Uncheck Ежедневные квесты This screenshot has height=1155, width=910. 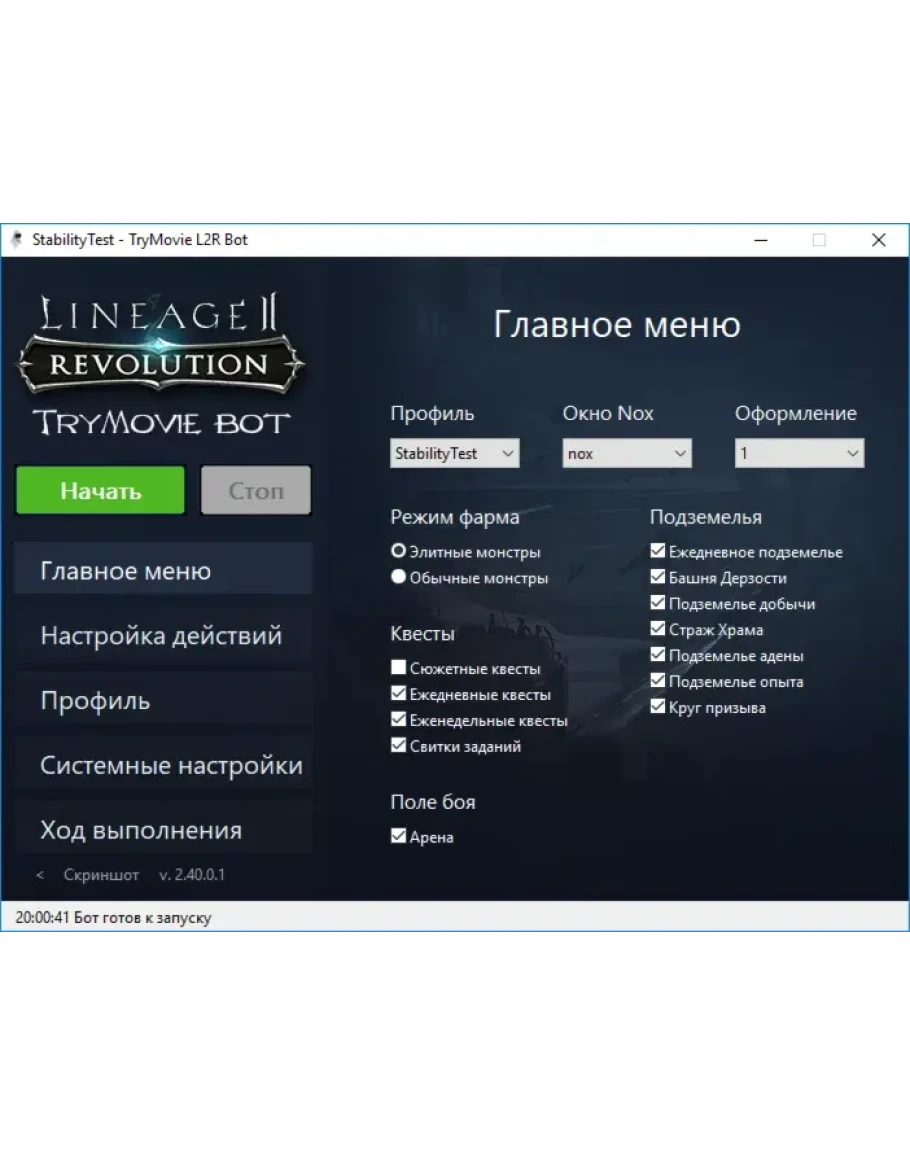(399, 694)
